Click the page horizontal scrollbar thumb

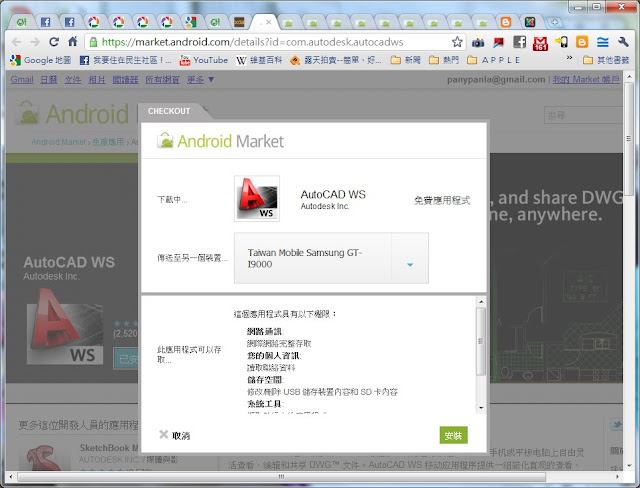pyautogui.click(x=281, y=476)
